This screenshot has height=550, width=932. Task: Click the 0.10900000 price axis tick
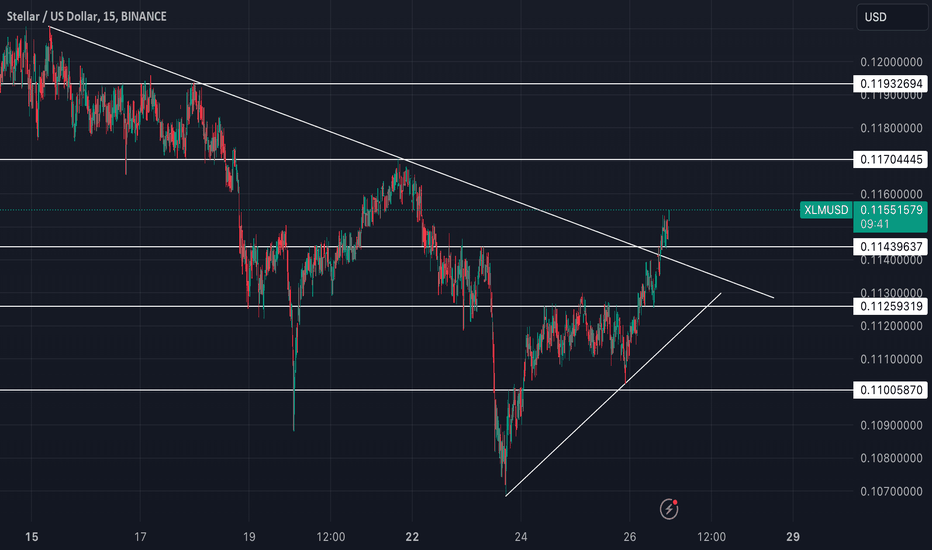(x=891, y=425)
